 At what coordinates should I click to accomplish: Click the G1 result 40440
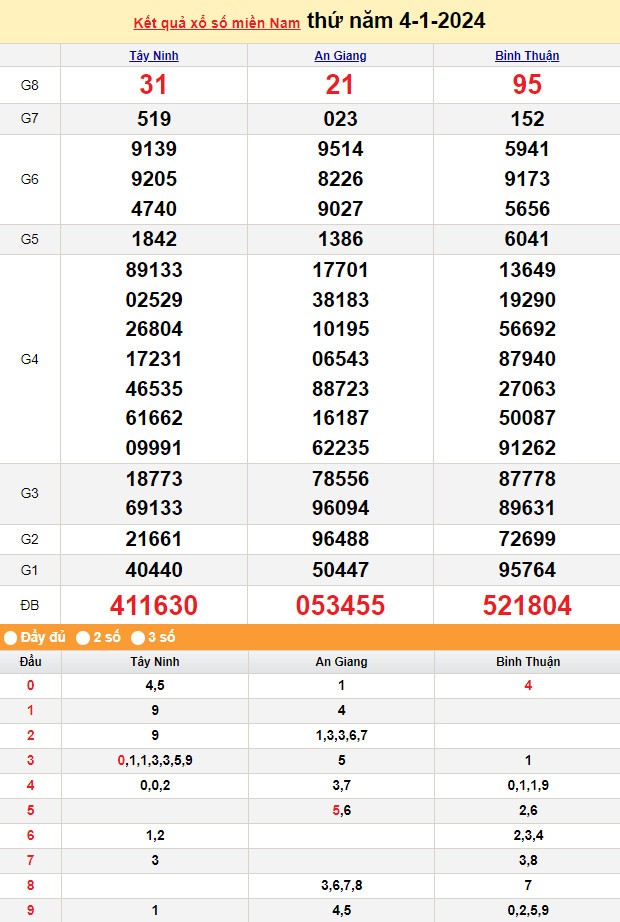click(x=154, y=570)
